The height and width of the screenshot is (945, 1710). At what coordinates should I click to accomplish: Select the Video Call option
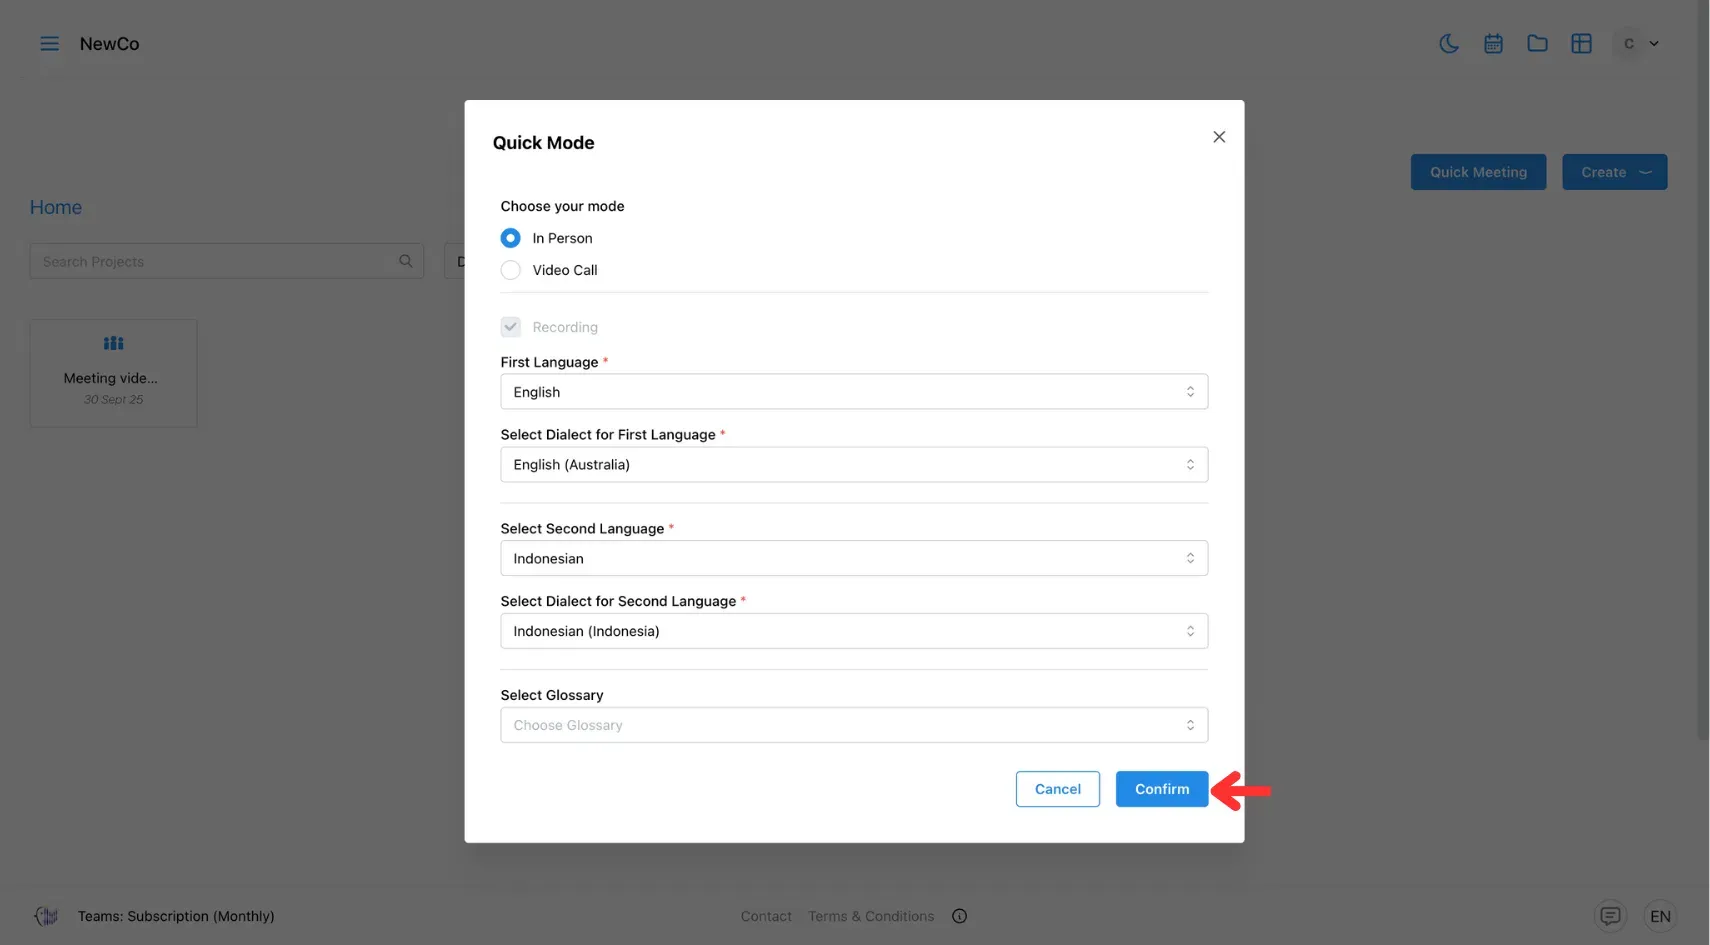coord(510,270)
